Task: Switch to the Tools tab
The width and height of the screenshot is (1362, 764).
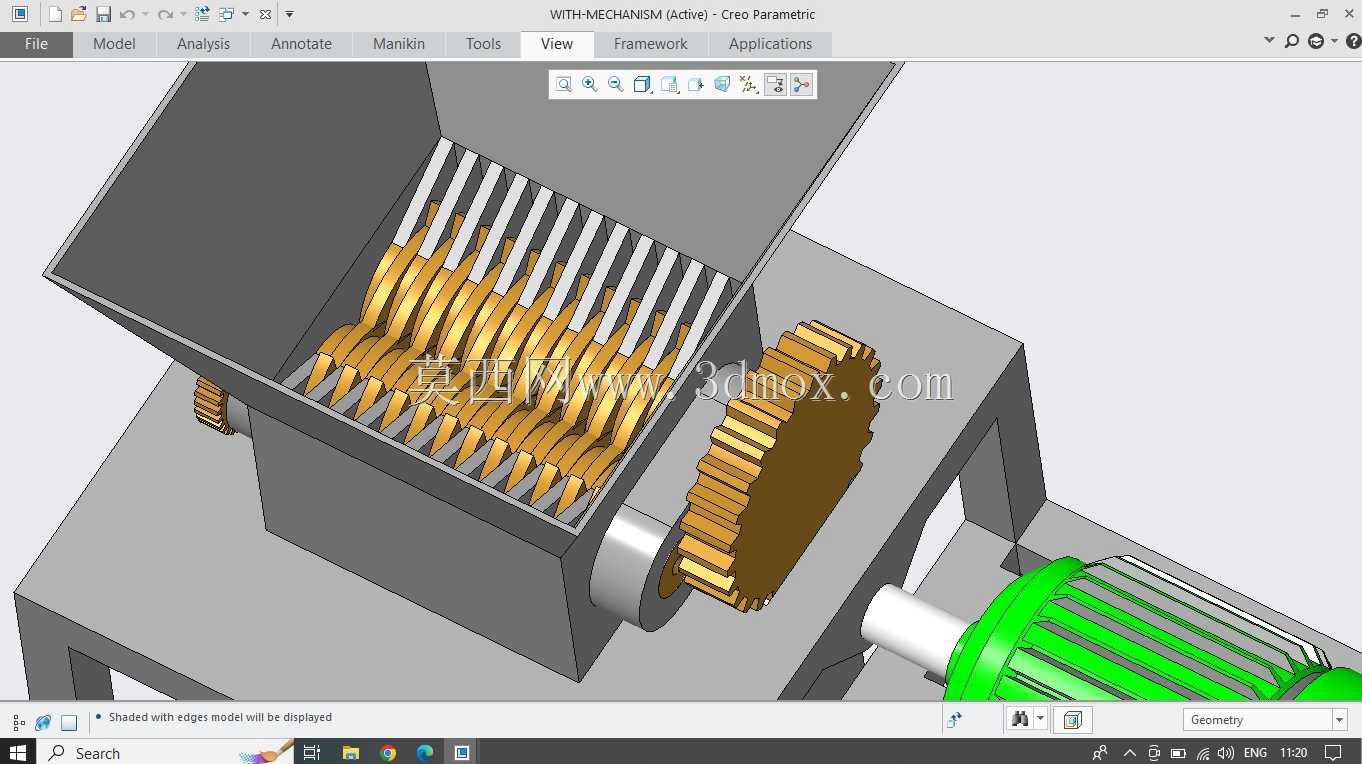Action: coord(483,44)
